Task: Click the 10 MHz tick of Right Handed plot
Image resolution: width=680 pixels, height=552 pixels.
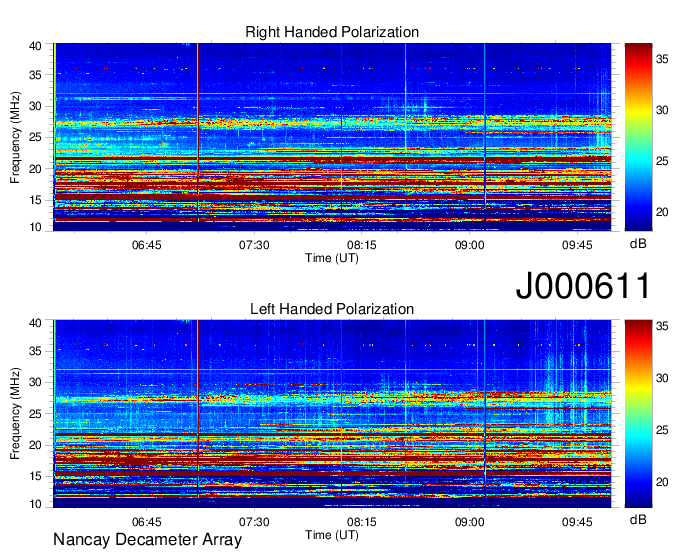Action: click(35, 227)
